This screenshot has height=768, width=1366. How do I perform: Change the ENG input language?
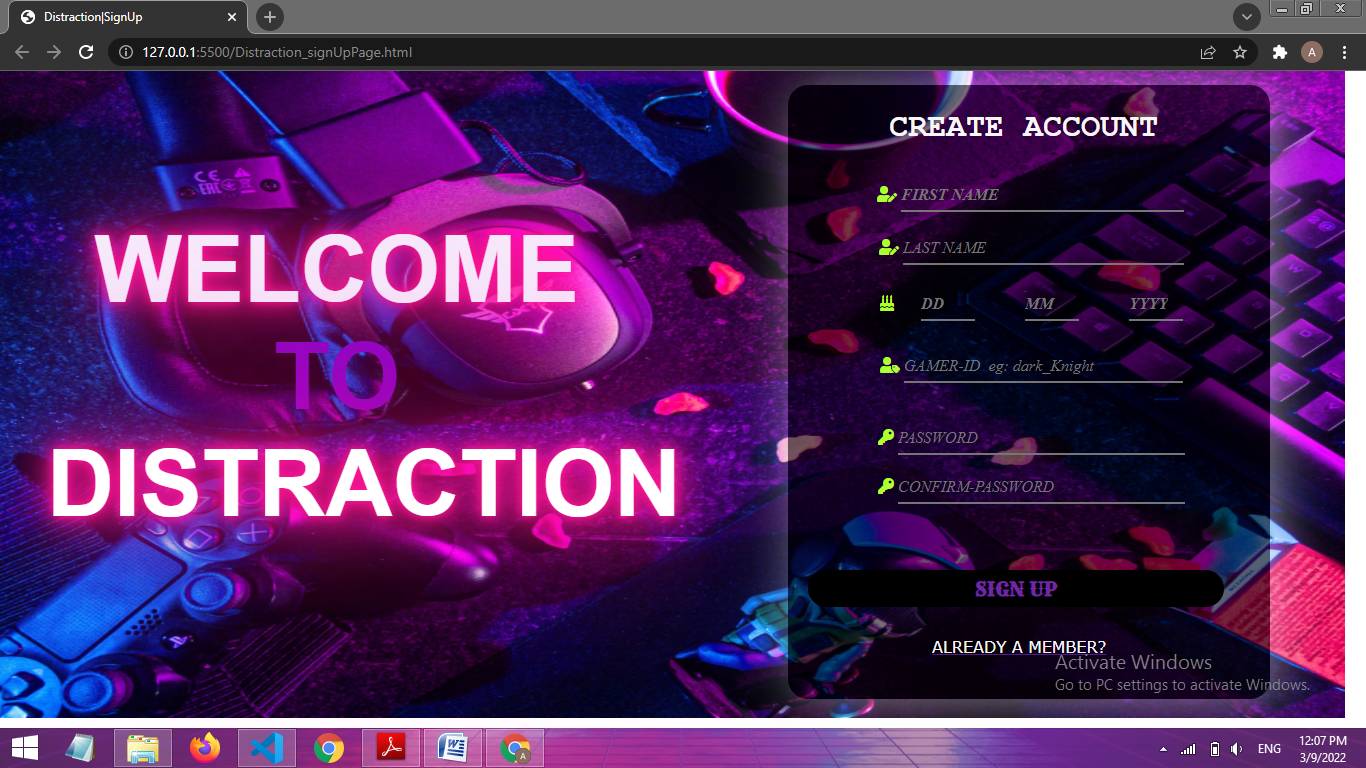point(1270,749)
